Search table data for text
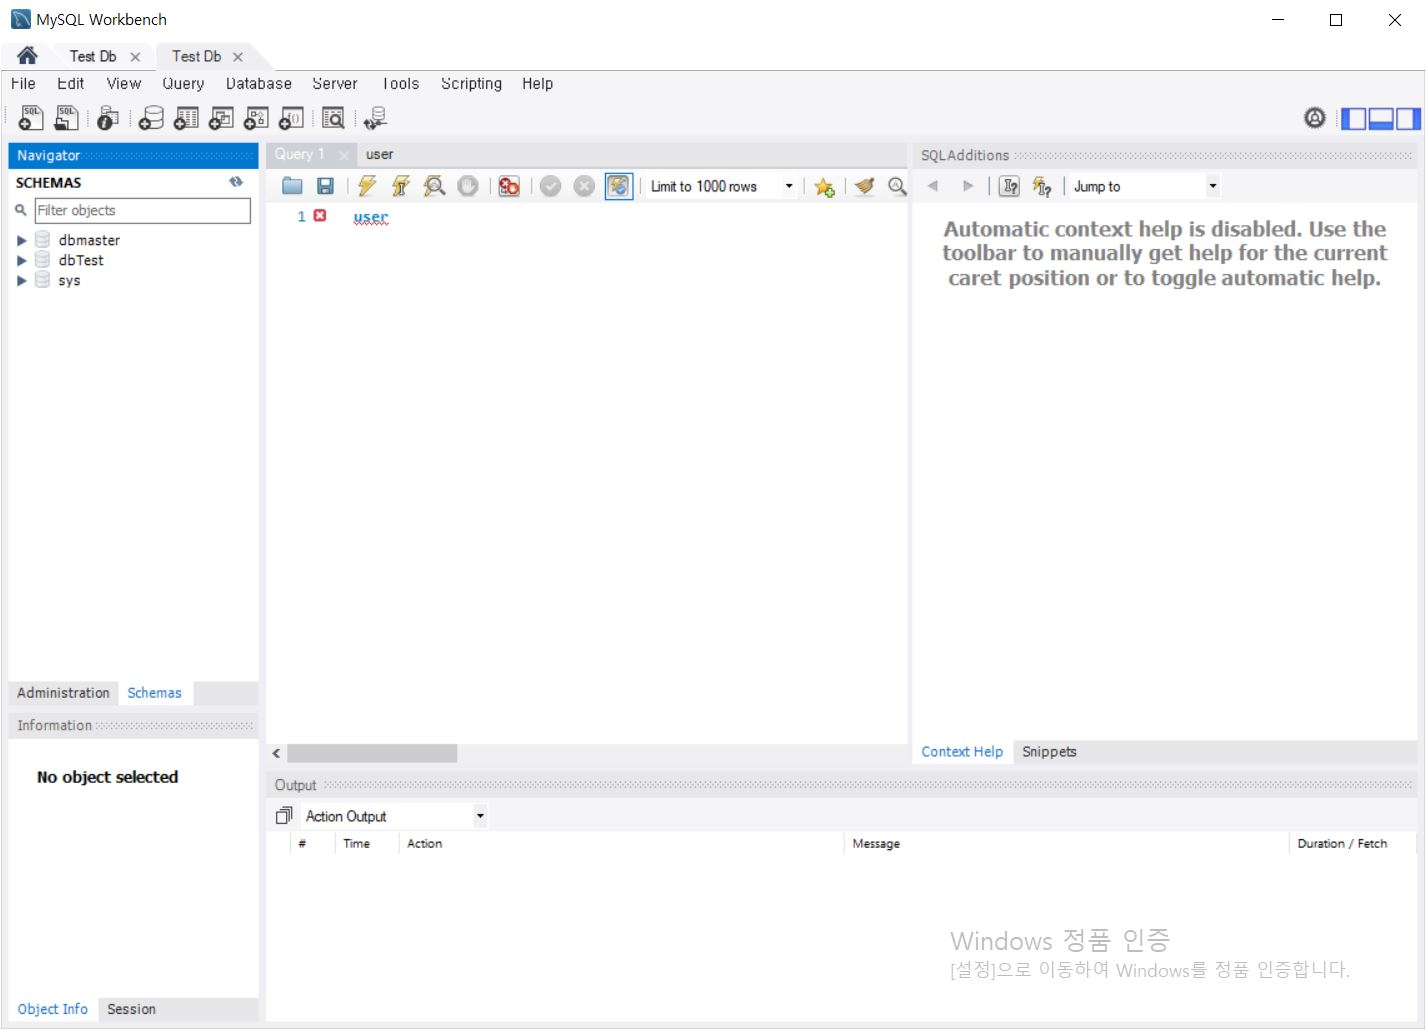Screen dimensions: 1426x1030 coord(333,118)
